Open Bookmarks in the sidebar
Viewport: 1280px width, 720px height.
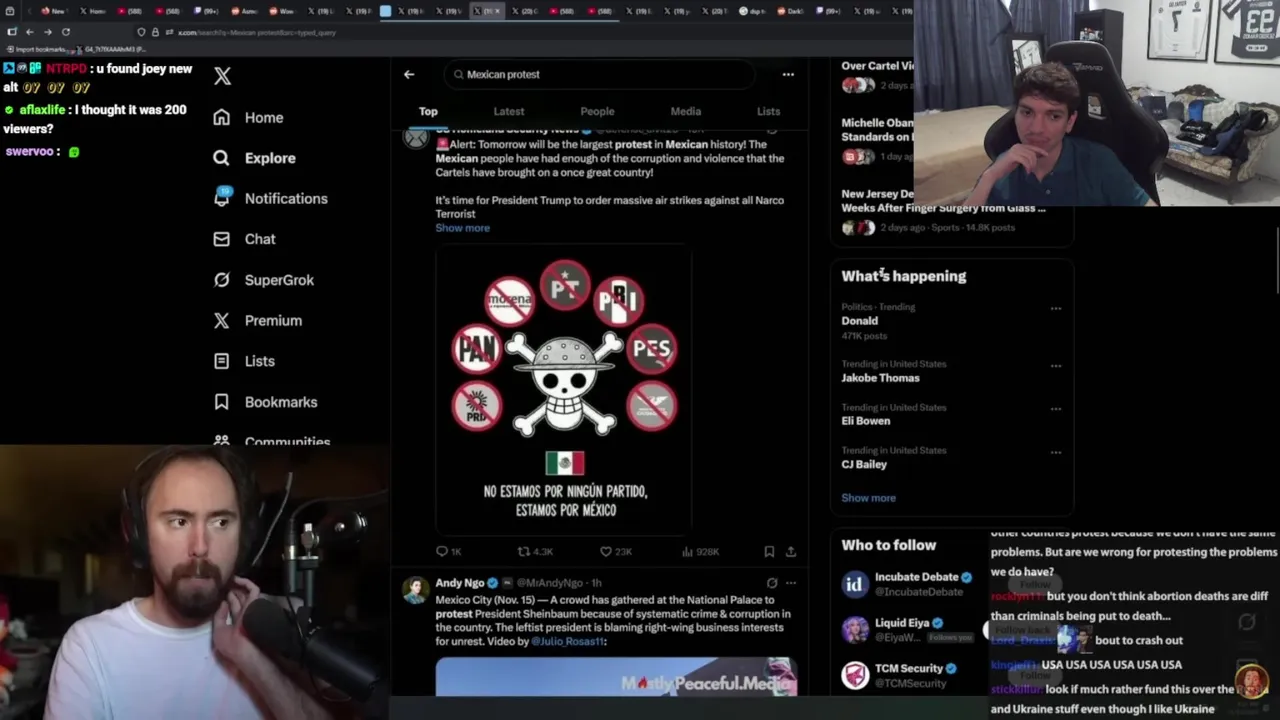(281, 402)
